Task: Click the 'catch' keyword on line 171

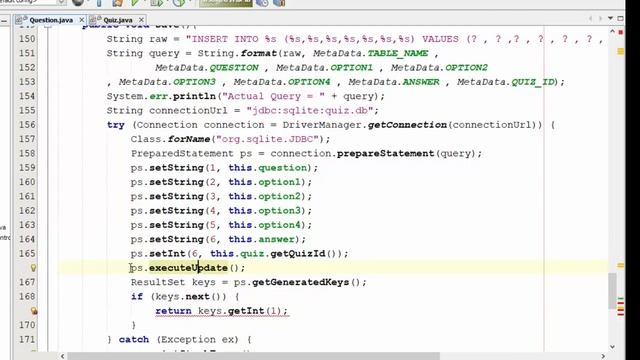Action: point(134,339)
